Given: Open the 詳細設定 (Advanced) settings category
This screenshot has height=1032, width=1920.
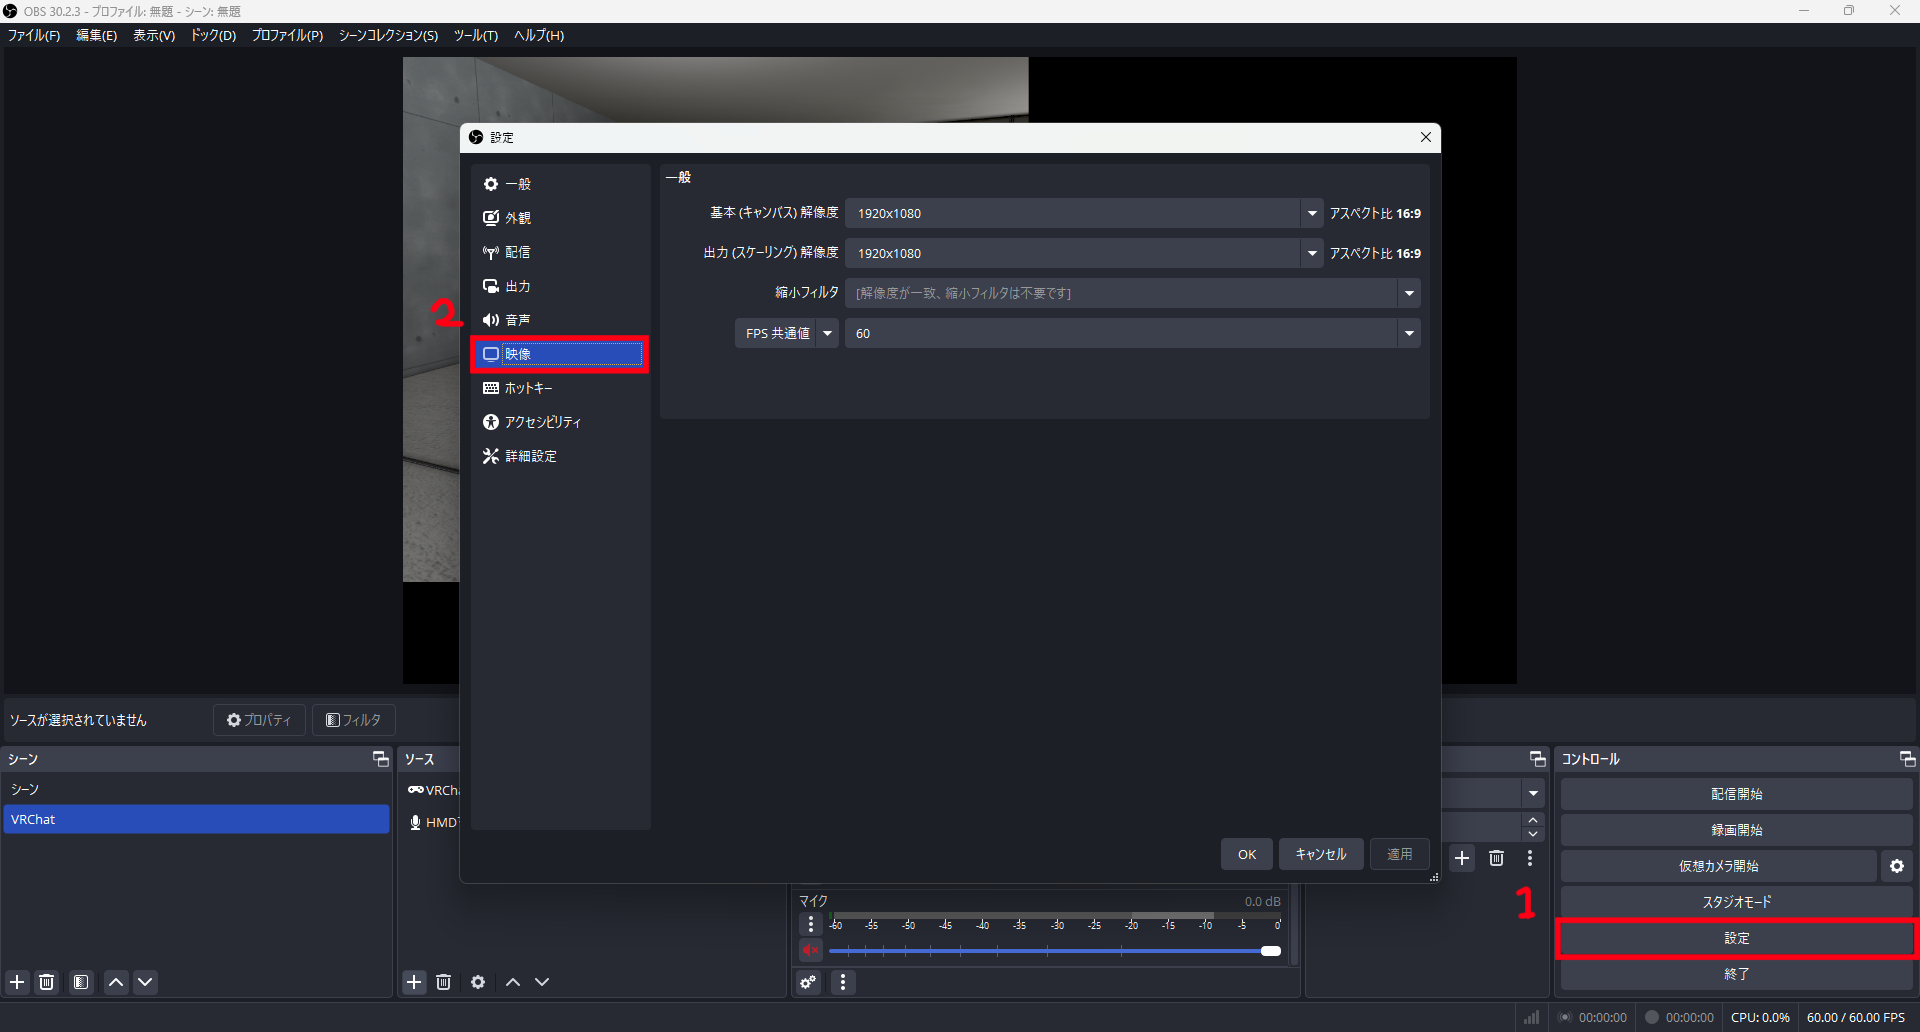Looking at the screenshot, I should tap(531, 455).
